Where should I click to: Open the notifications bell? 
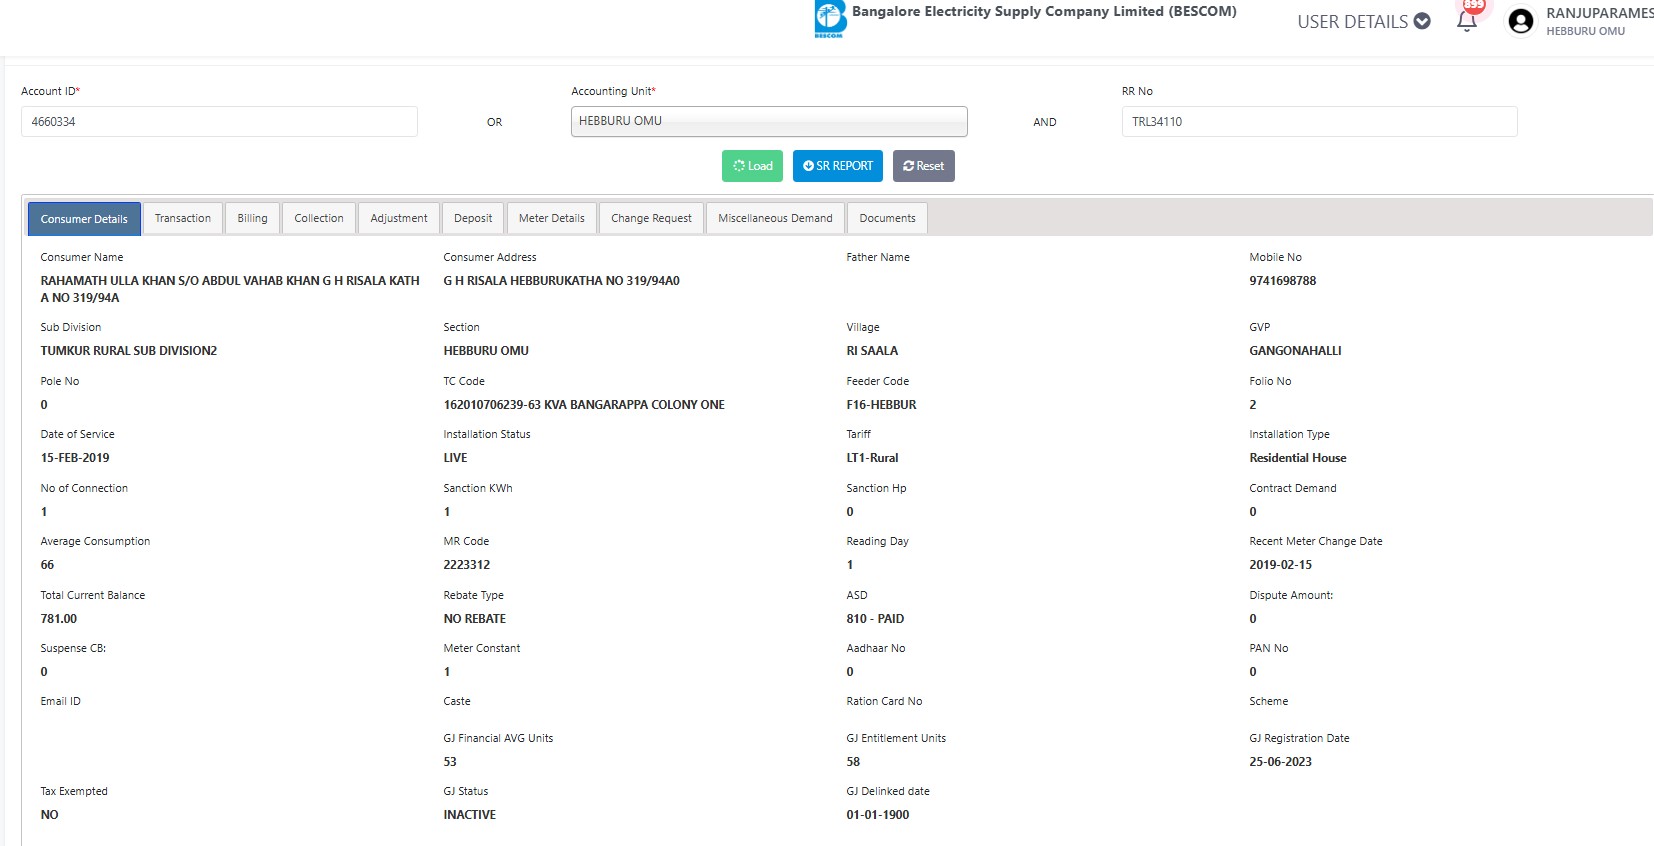coord(1467,21)
